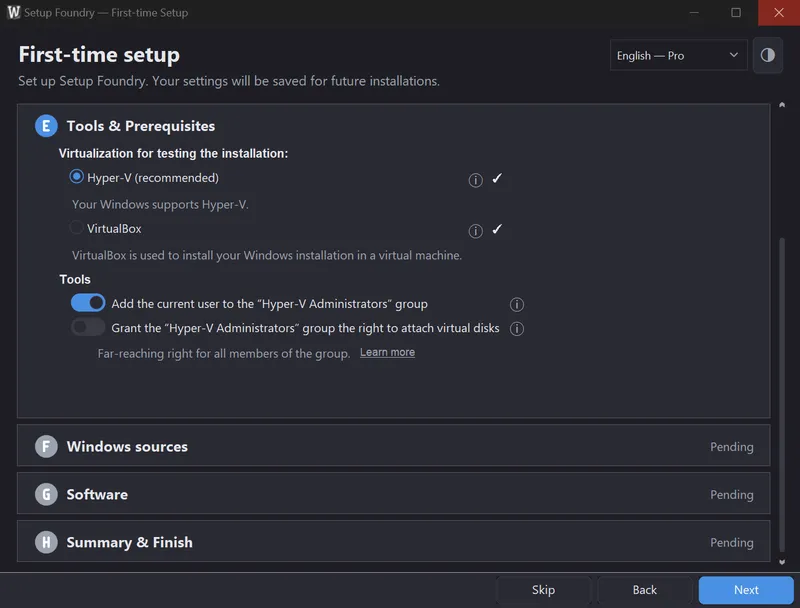800x608 pixels.
Task: Select the Hyper-V (recommended) radio button
Action: coord(77,176)
